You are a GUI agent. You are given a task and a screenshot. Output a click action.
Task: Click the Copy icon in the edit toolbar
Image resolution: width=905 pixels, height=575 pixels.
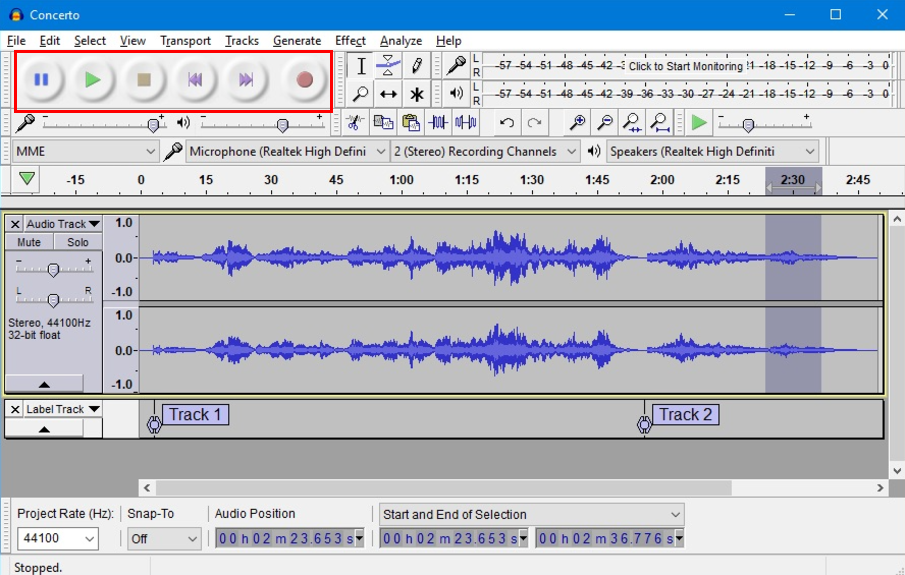[x=383, y=122]
